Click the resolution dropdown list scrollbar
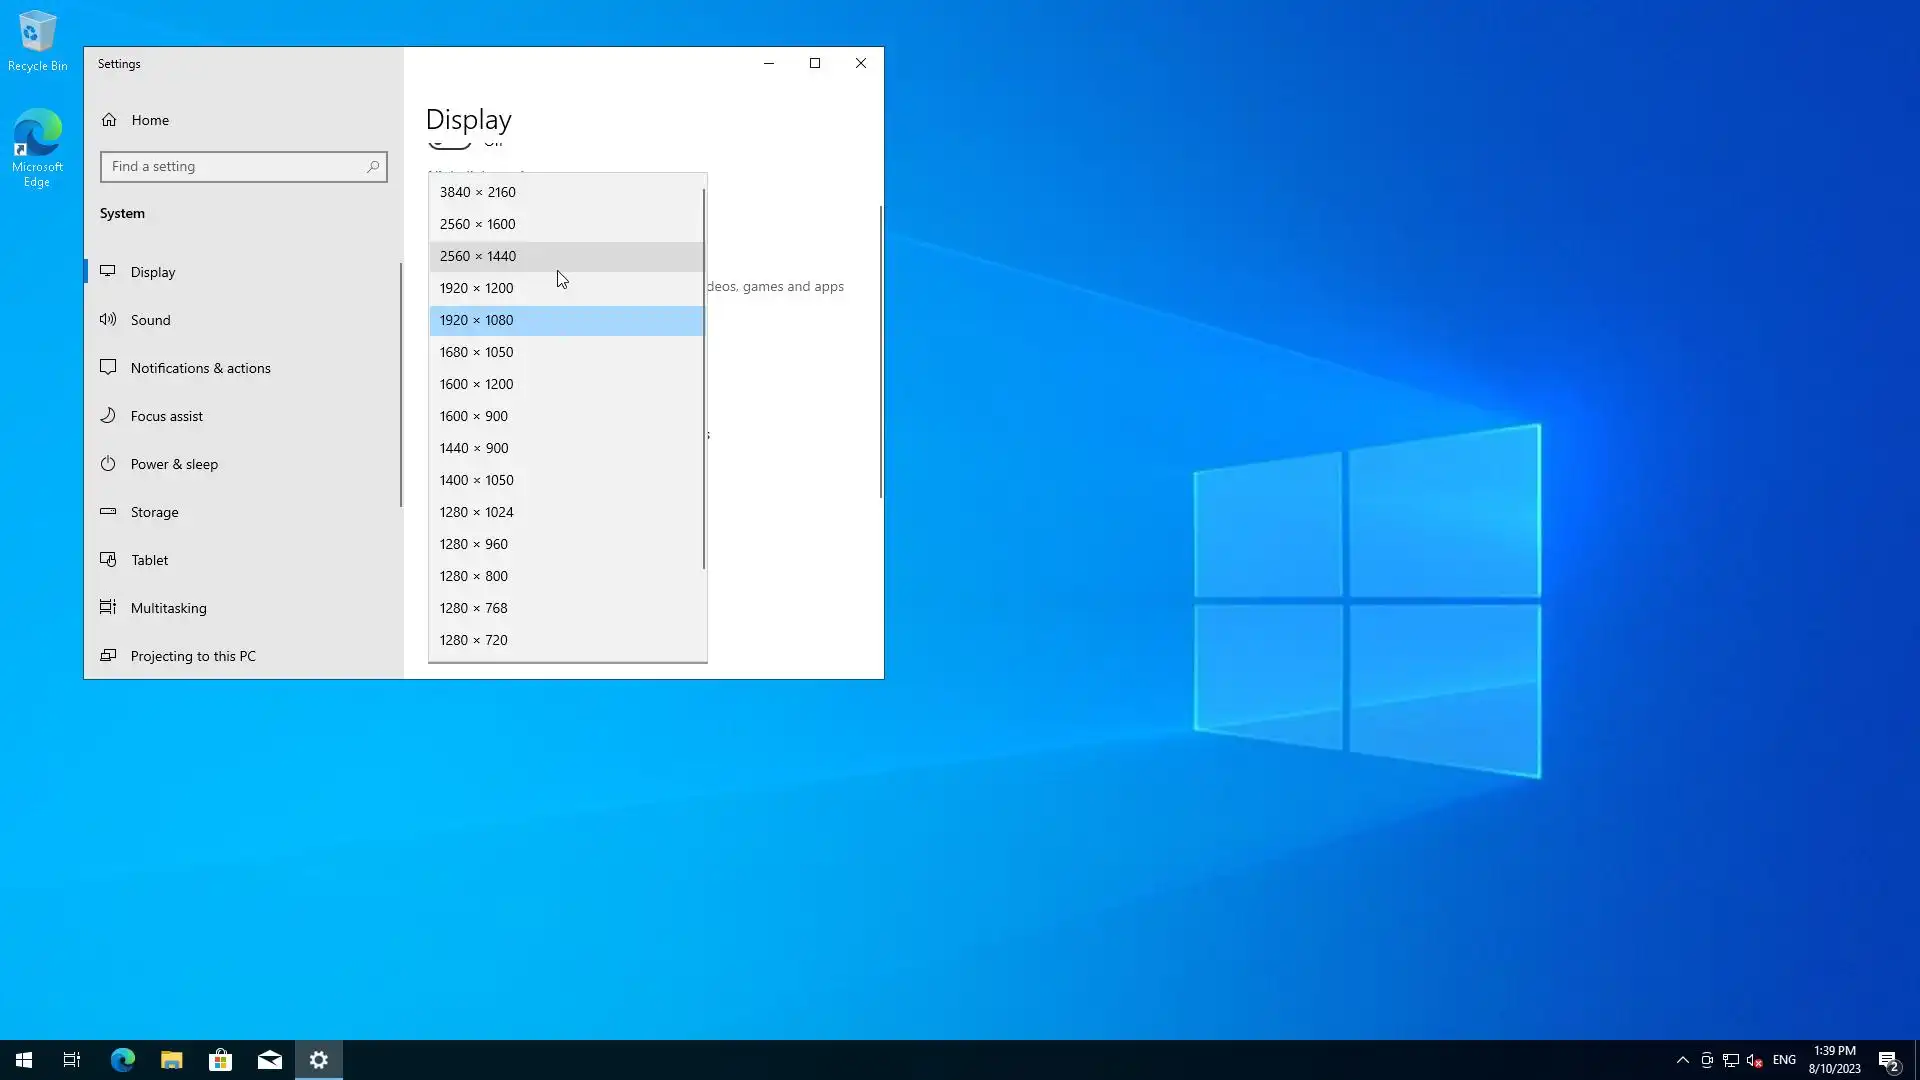 [x=704, y=380]
